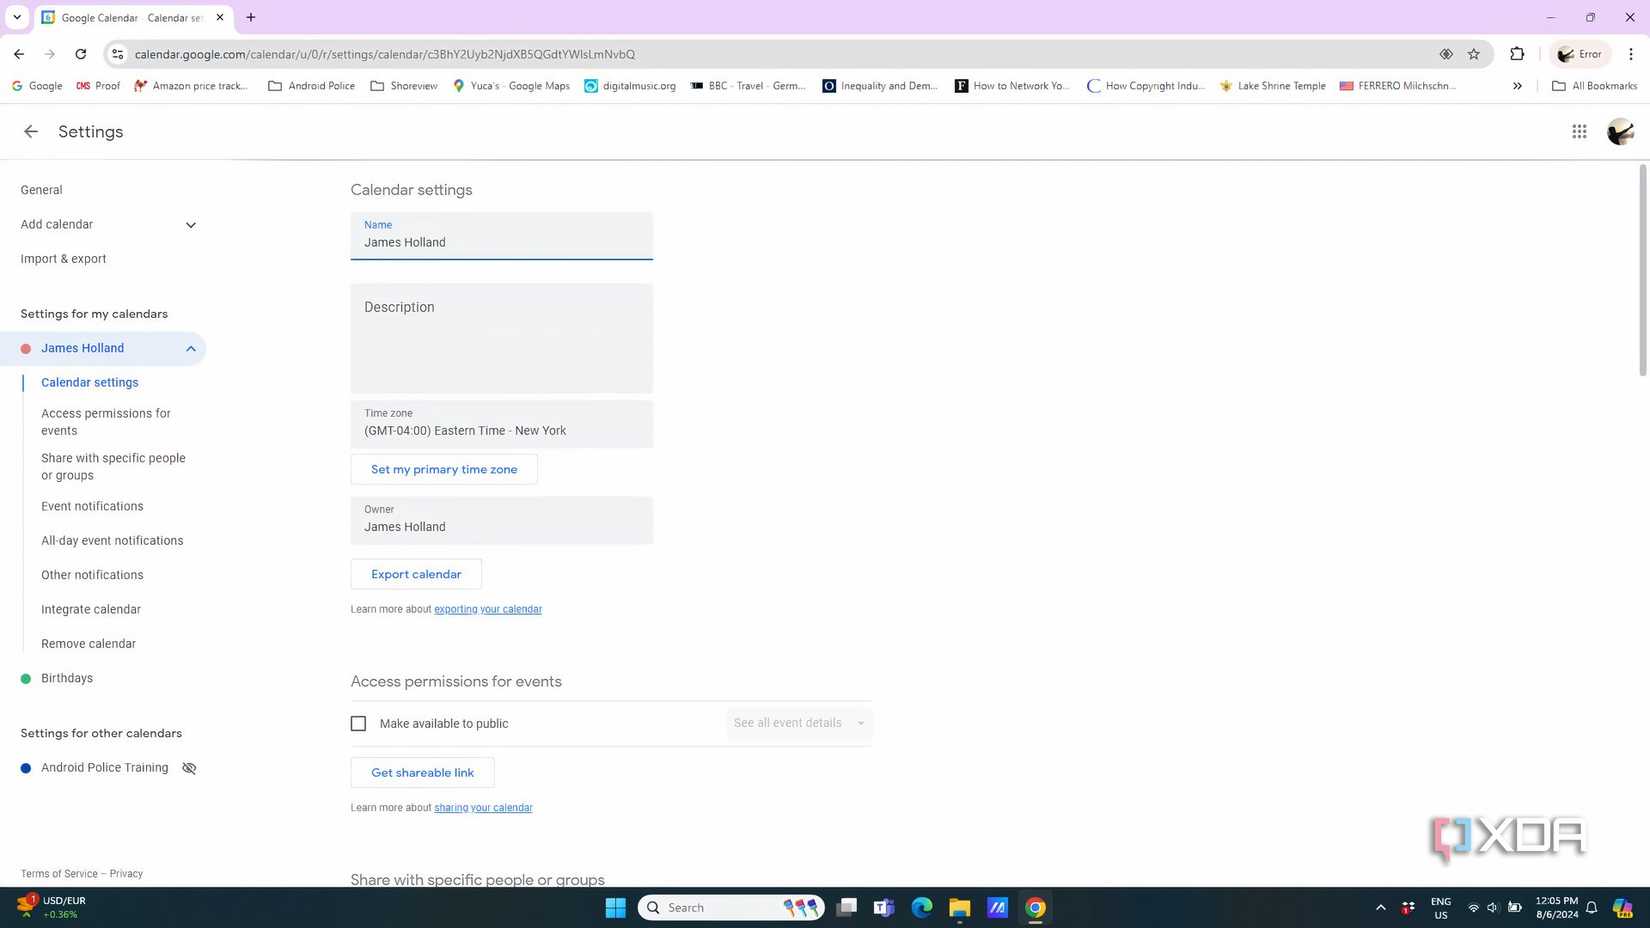Open the Privacy link
The width and height of the screenshot is (1650, 928).
pos(126,874)
